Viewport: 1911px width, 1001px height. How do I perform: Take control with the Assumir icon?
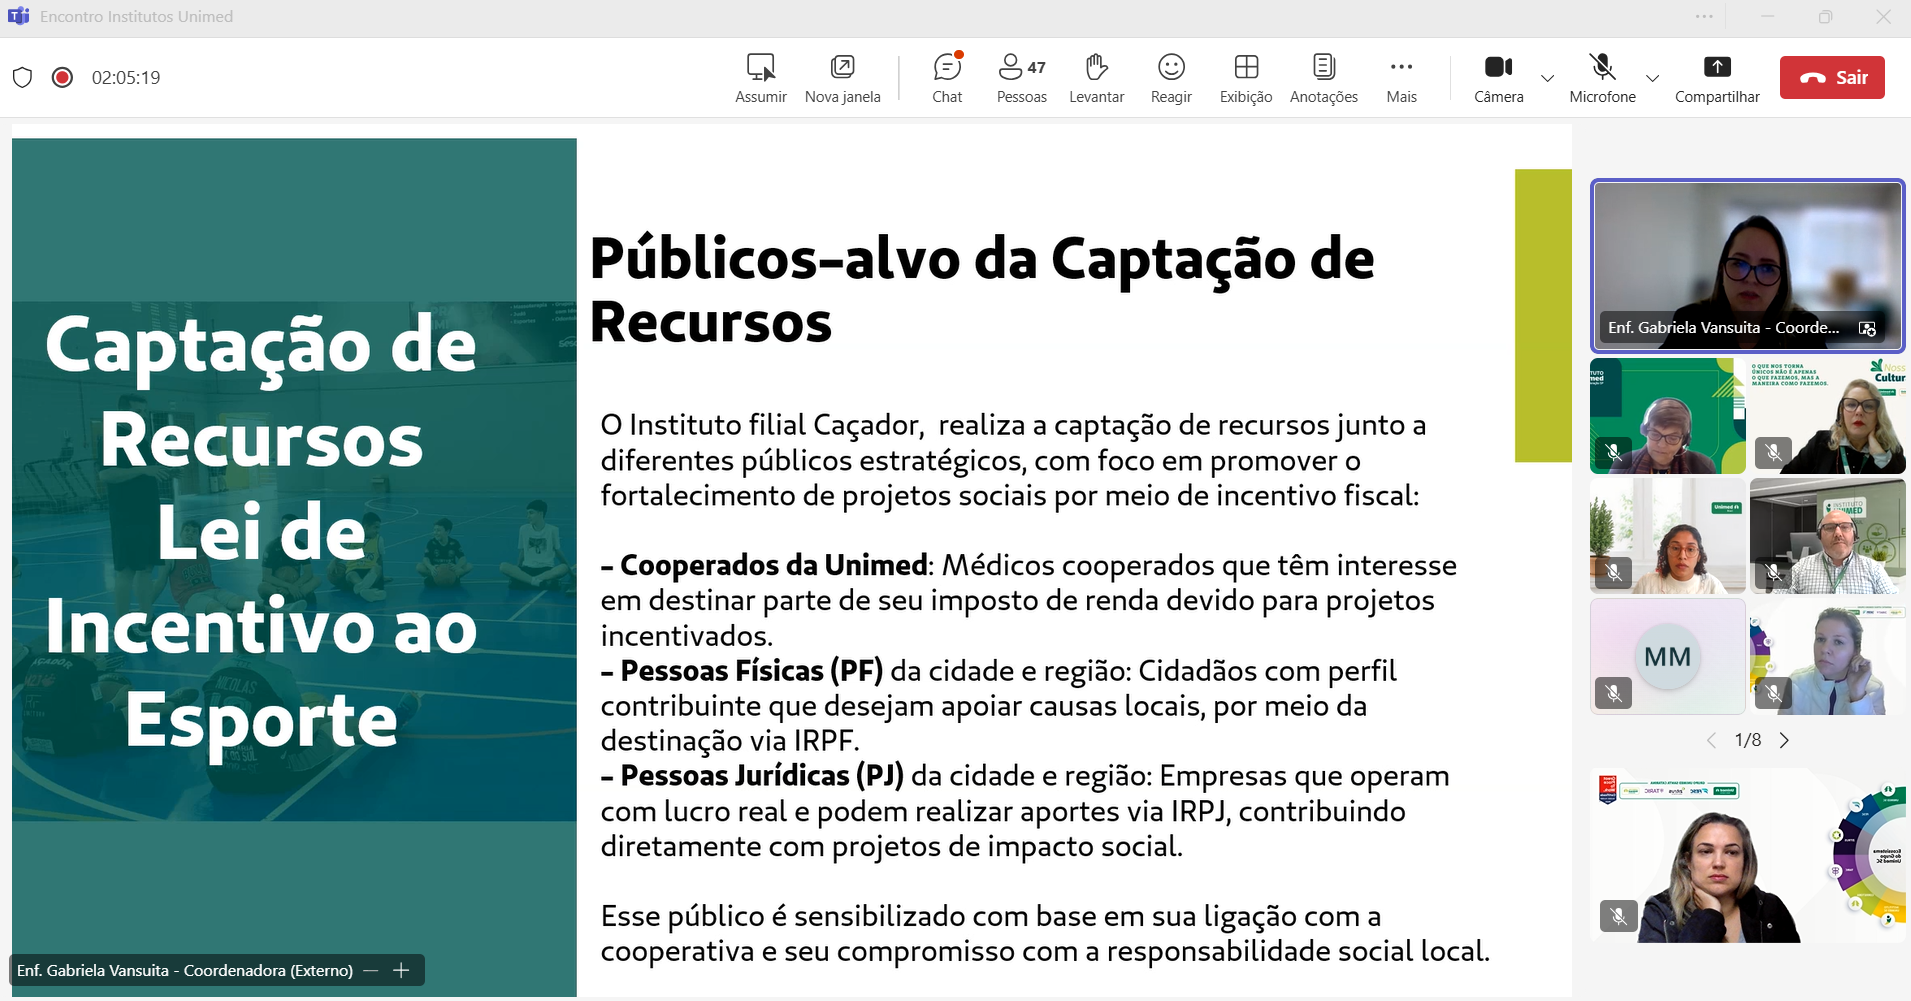coord(760,77)
